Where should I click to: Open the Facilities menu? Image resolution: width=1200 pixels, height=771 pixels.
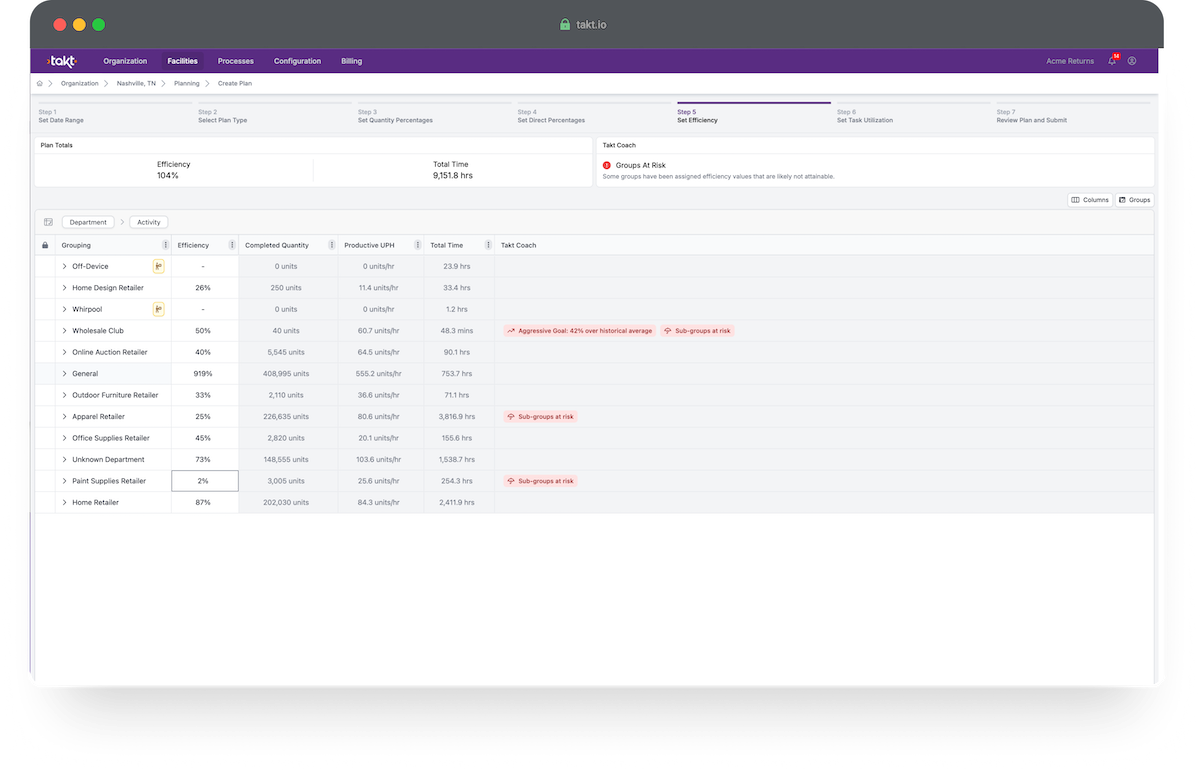point(183,61)
